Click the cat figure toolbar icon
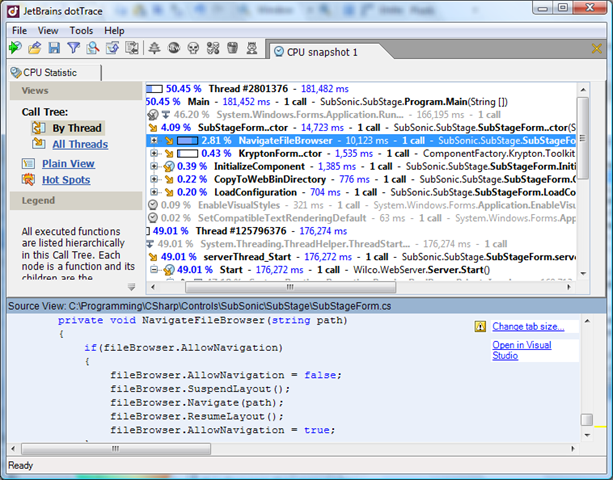 [252, 48]
